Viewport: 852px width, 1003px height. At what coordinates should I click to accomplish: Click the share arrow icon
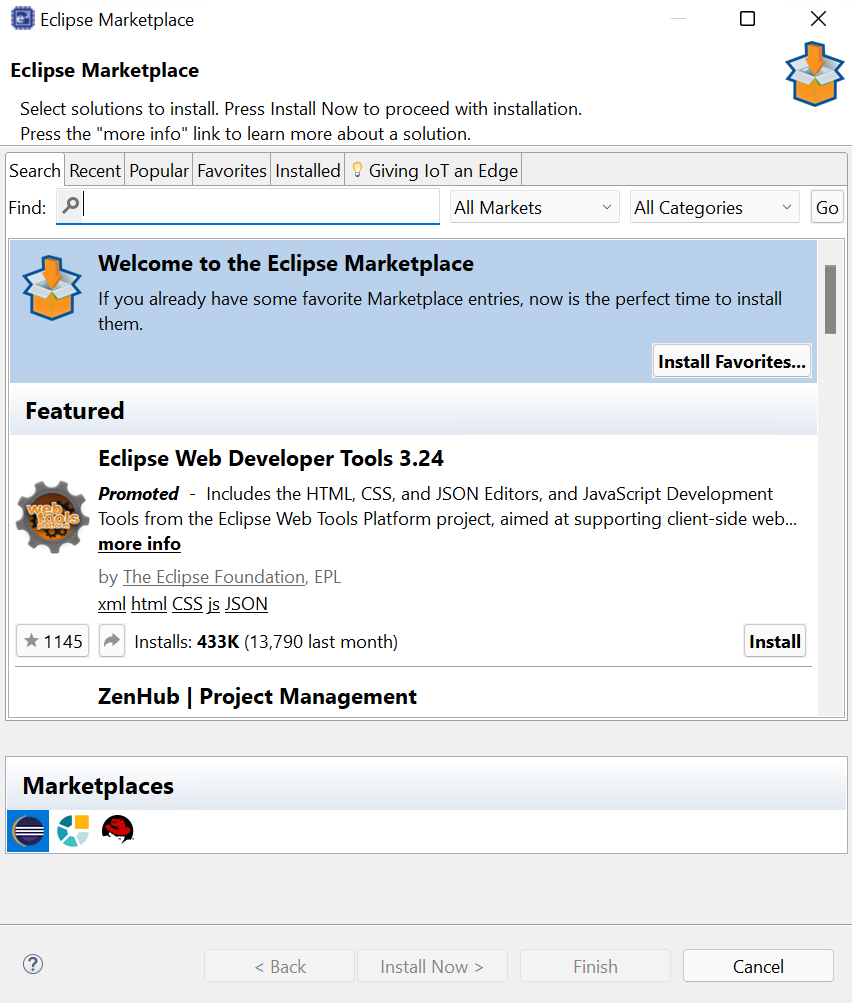[x=112, y=641]
